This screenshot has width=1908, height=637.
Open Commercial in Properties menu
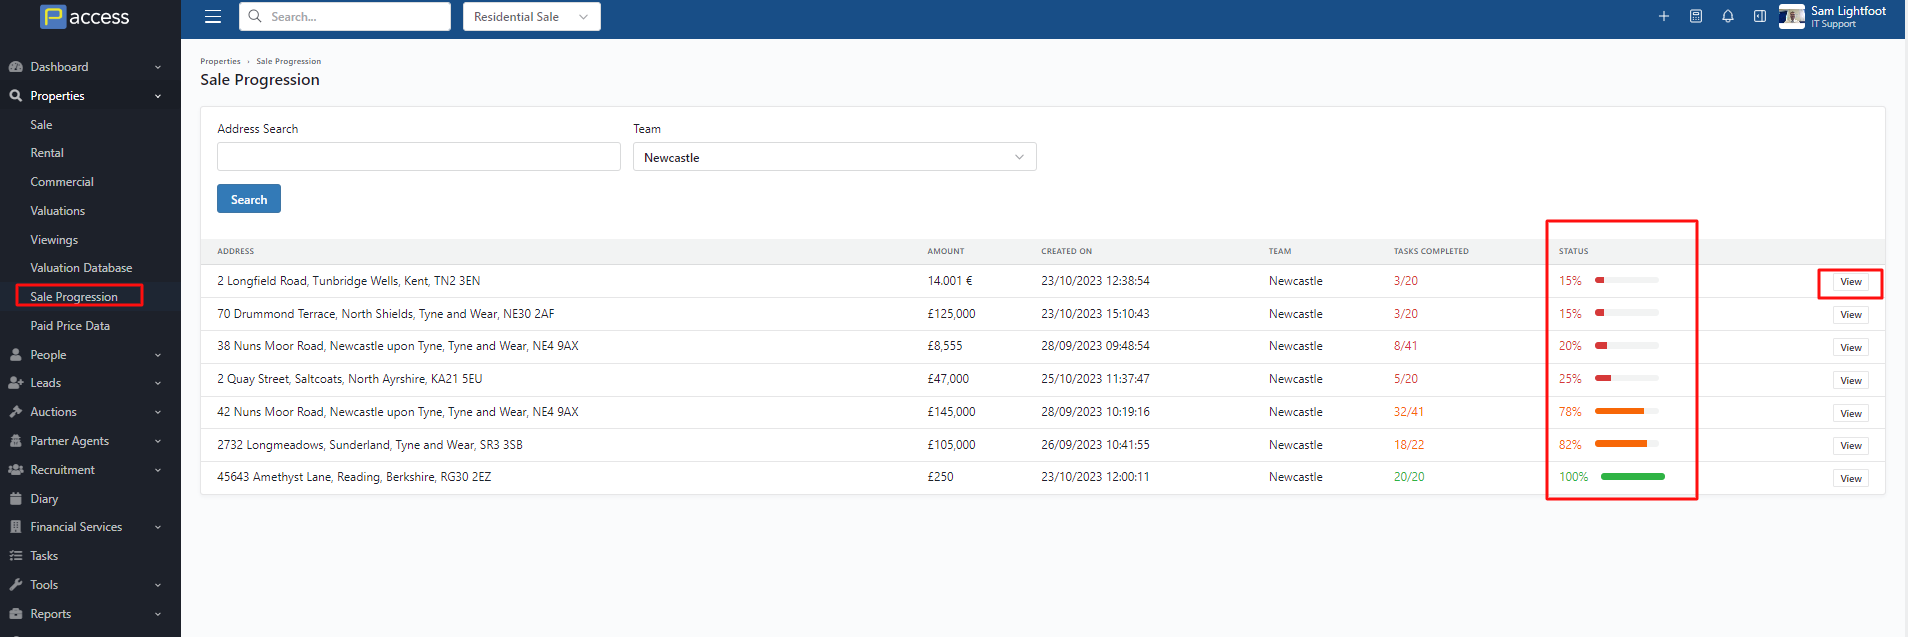62,182
